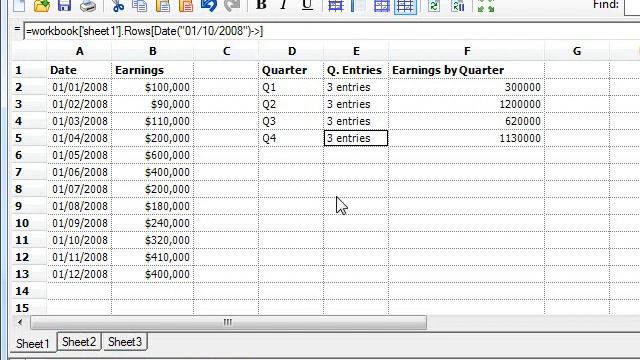The height and width of the screenshot is (360, 640).
Task: Select the Q1 quarter cell
Action: click(x=291, y=87)
